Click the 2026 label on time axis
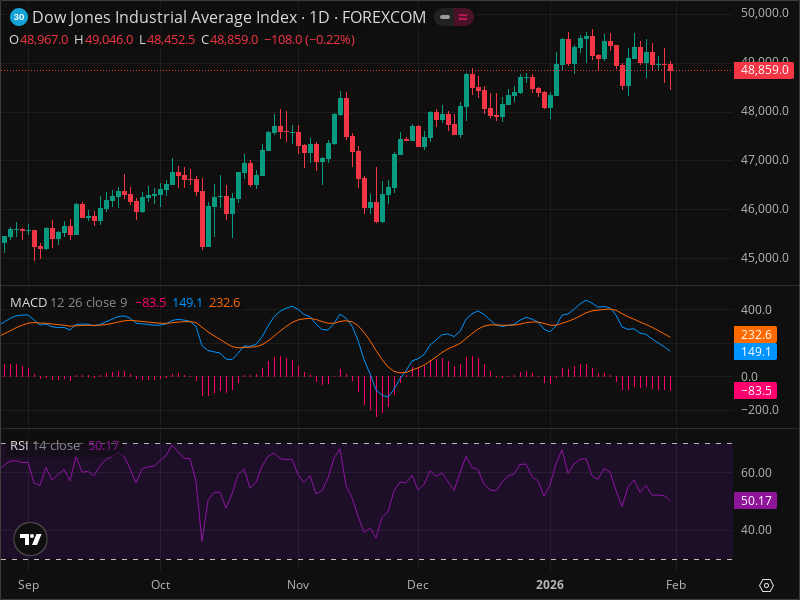Screen dimensions: 800x600 pyautogui.click(x=550, y=585)
